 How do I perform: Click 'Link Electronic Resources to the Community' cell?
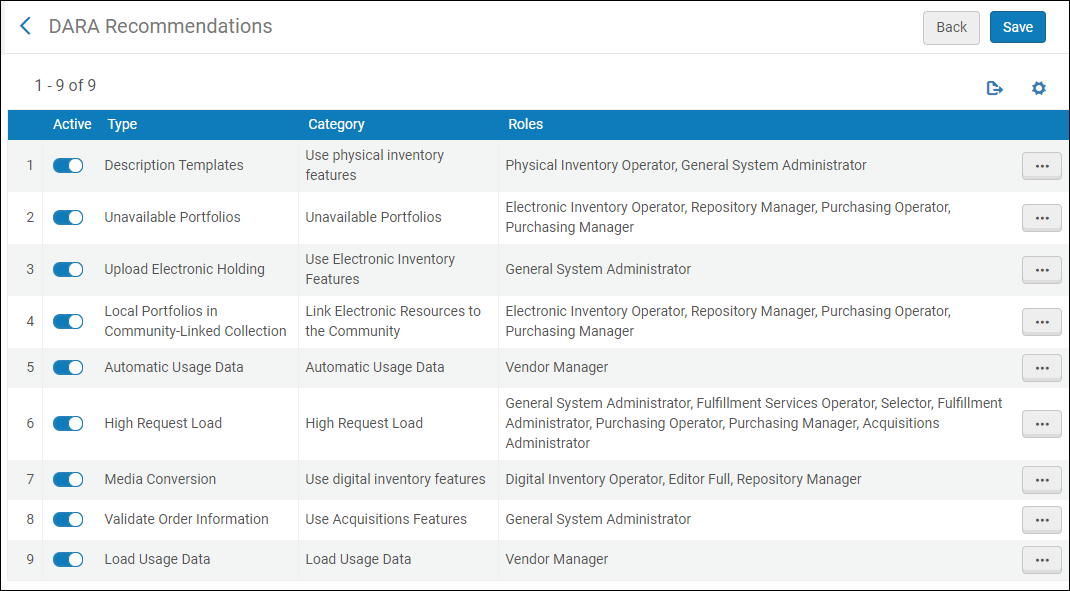[x=393, y=321]
